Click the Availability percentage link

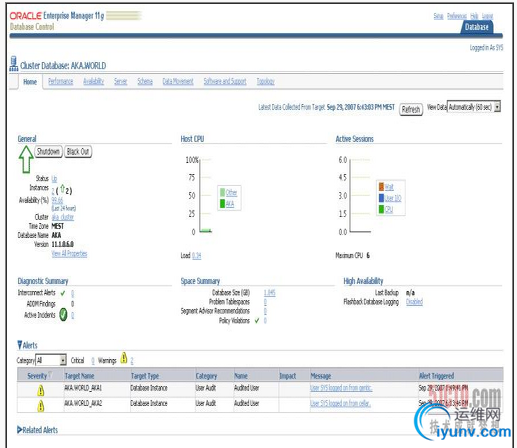(57, 200)
